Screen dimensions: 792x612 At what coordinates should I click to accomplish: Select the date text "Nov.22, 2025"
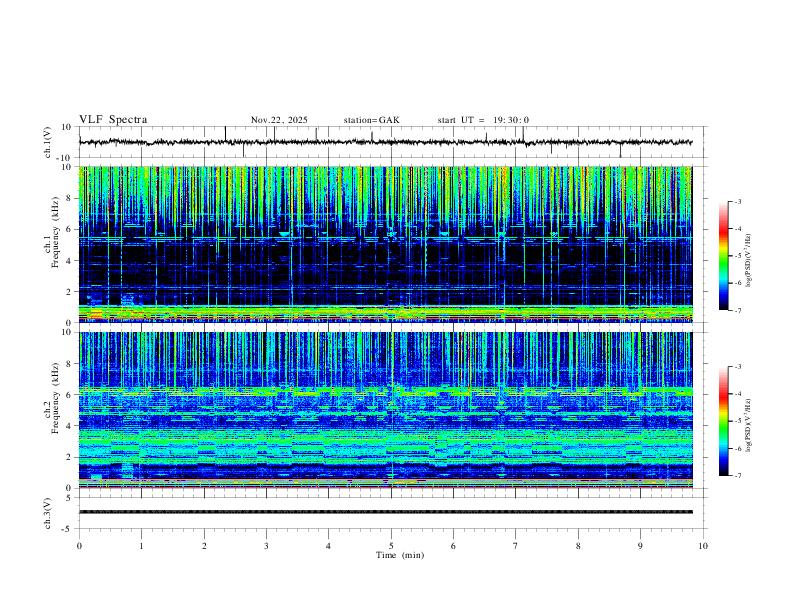279,120
